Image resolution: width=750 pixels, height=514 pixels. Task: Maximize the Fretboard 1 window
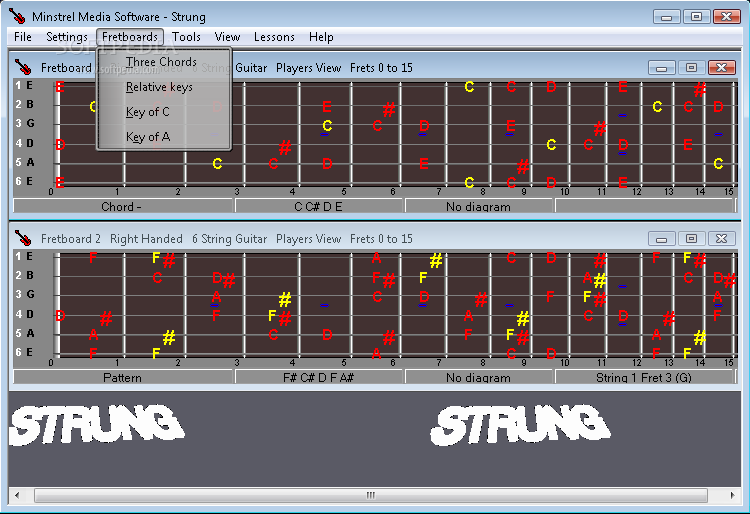(691, 67)
